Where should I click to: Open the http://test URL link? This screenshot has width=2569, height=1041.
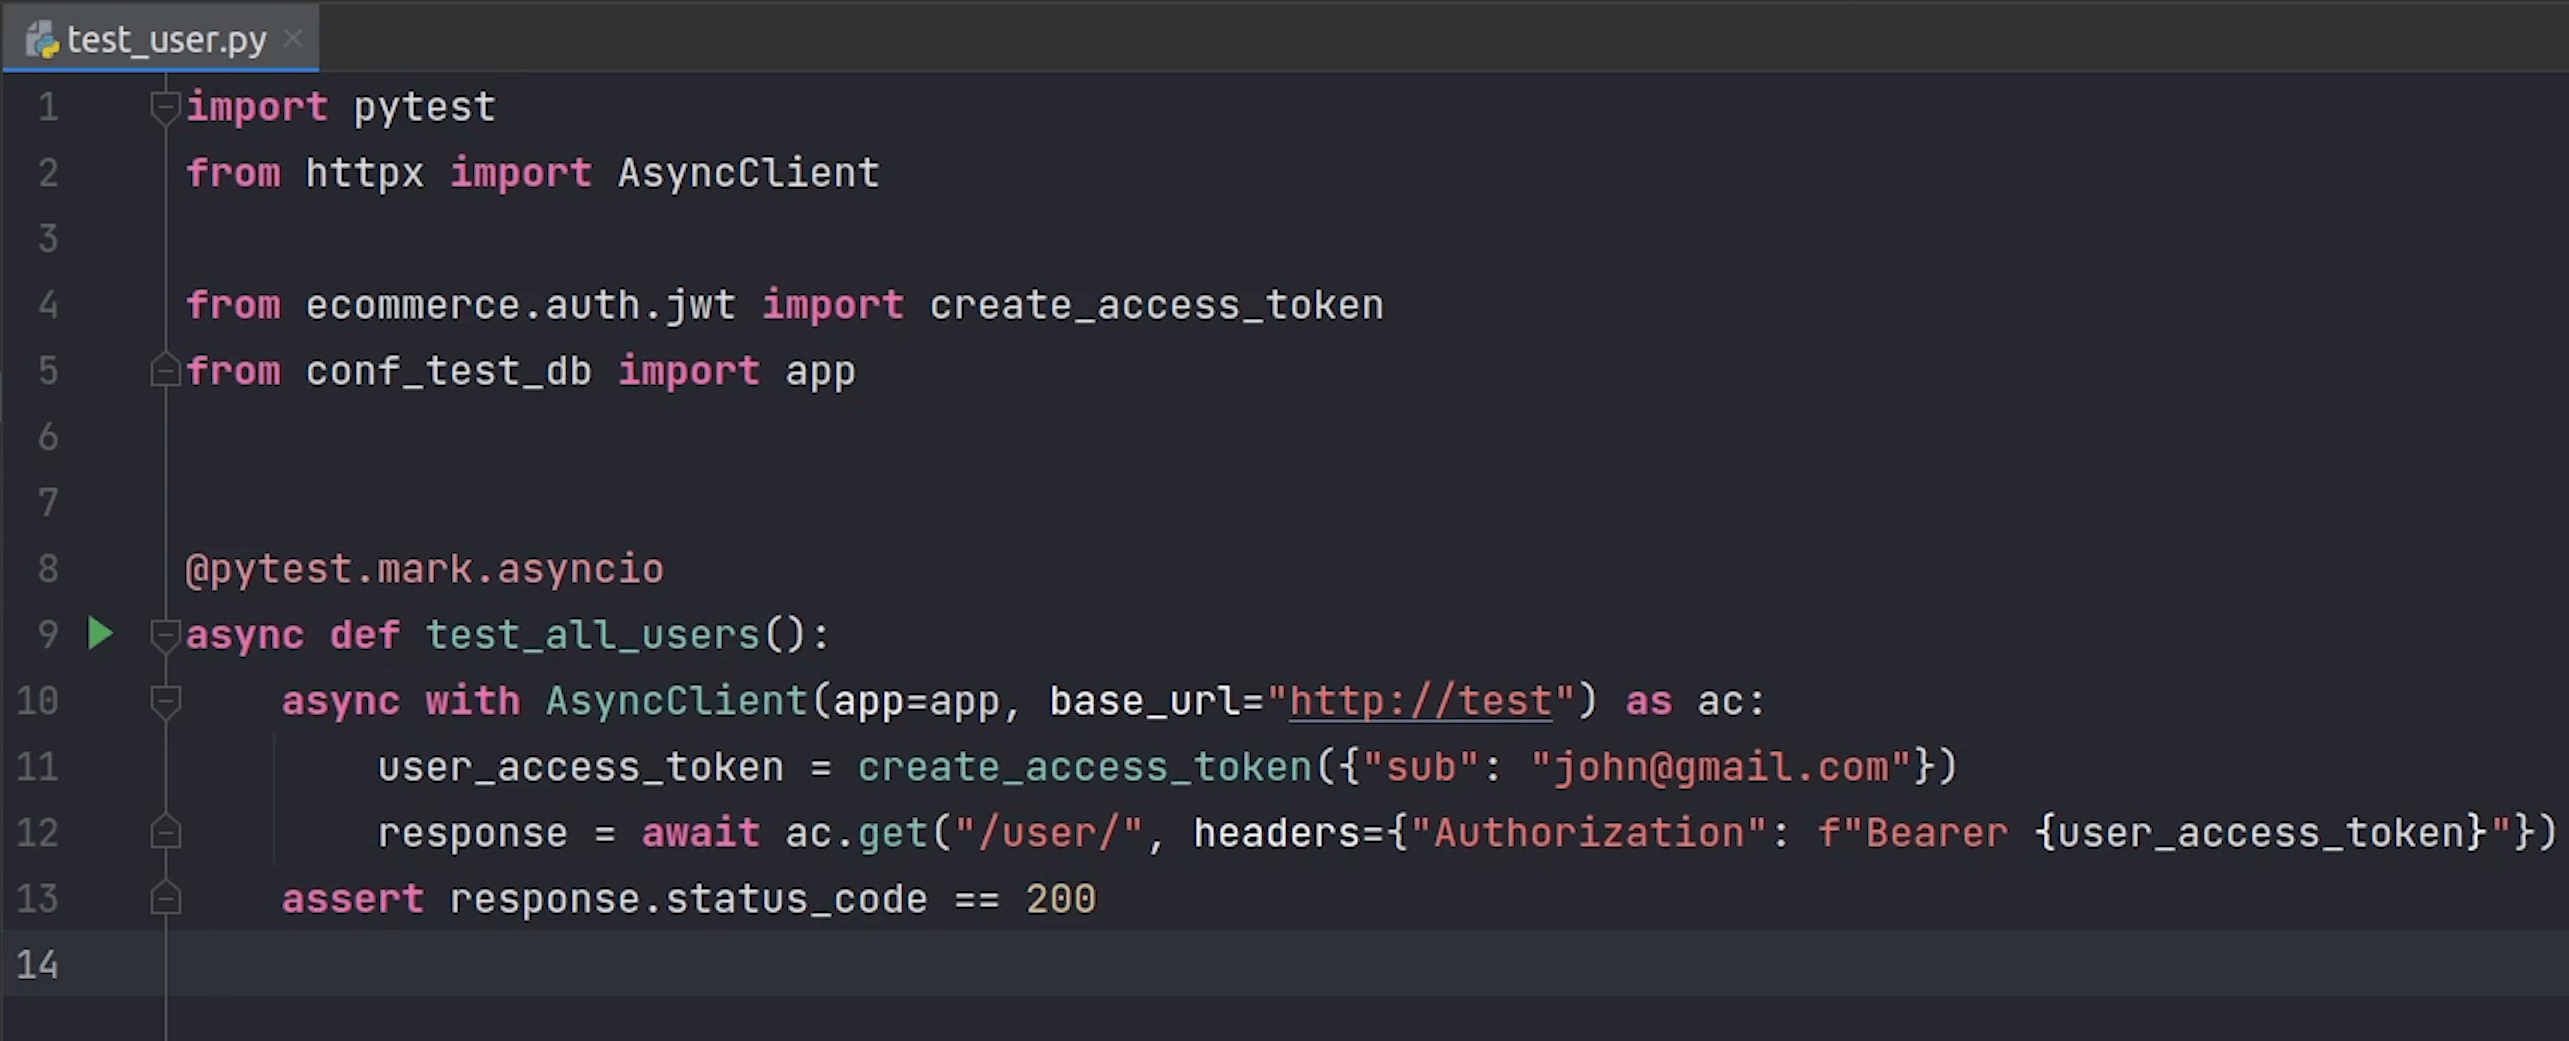(x=1420, y=701)
